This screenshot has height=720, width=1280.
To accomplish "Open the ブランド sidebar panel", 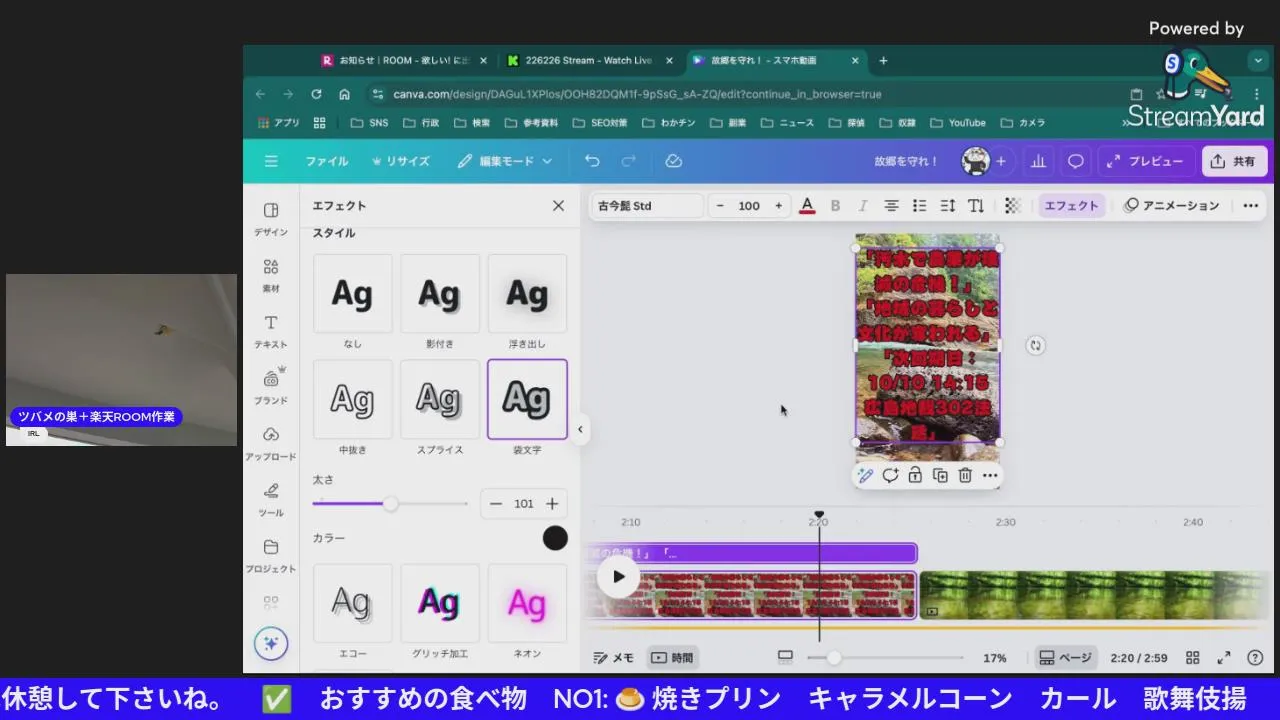I will click(x=271, y=386).
